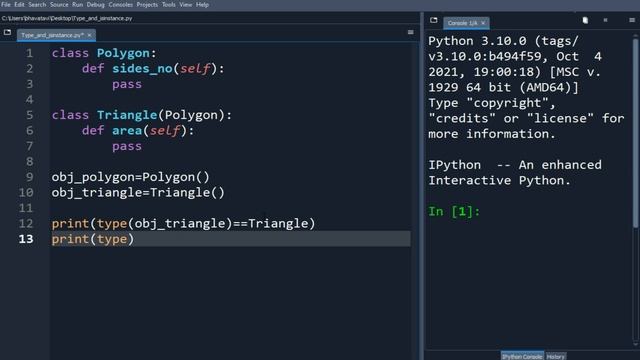Click the 'class Polygon:' code line
The image size is (640, 360).
point(104,53)
